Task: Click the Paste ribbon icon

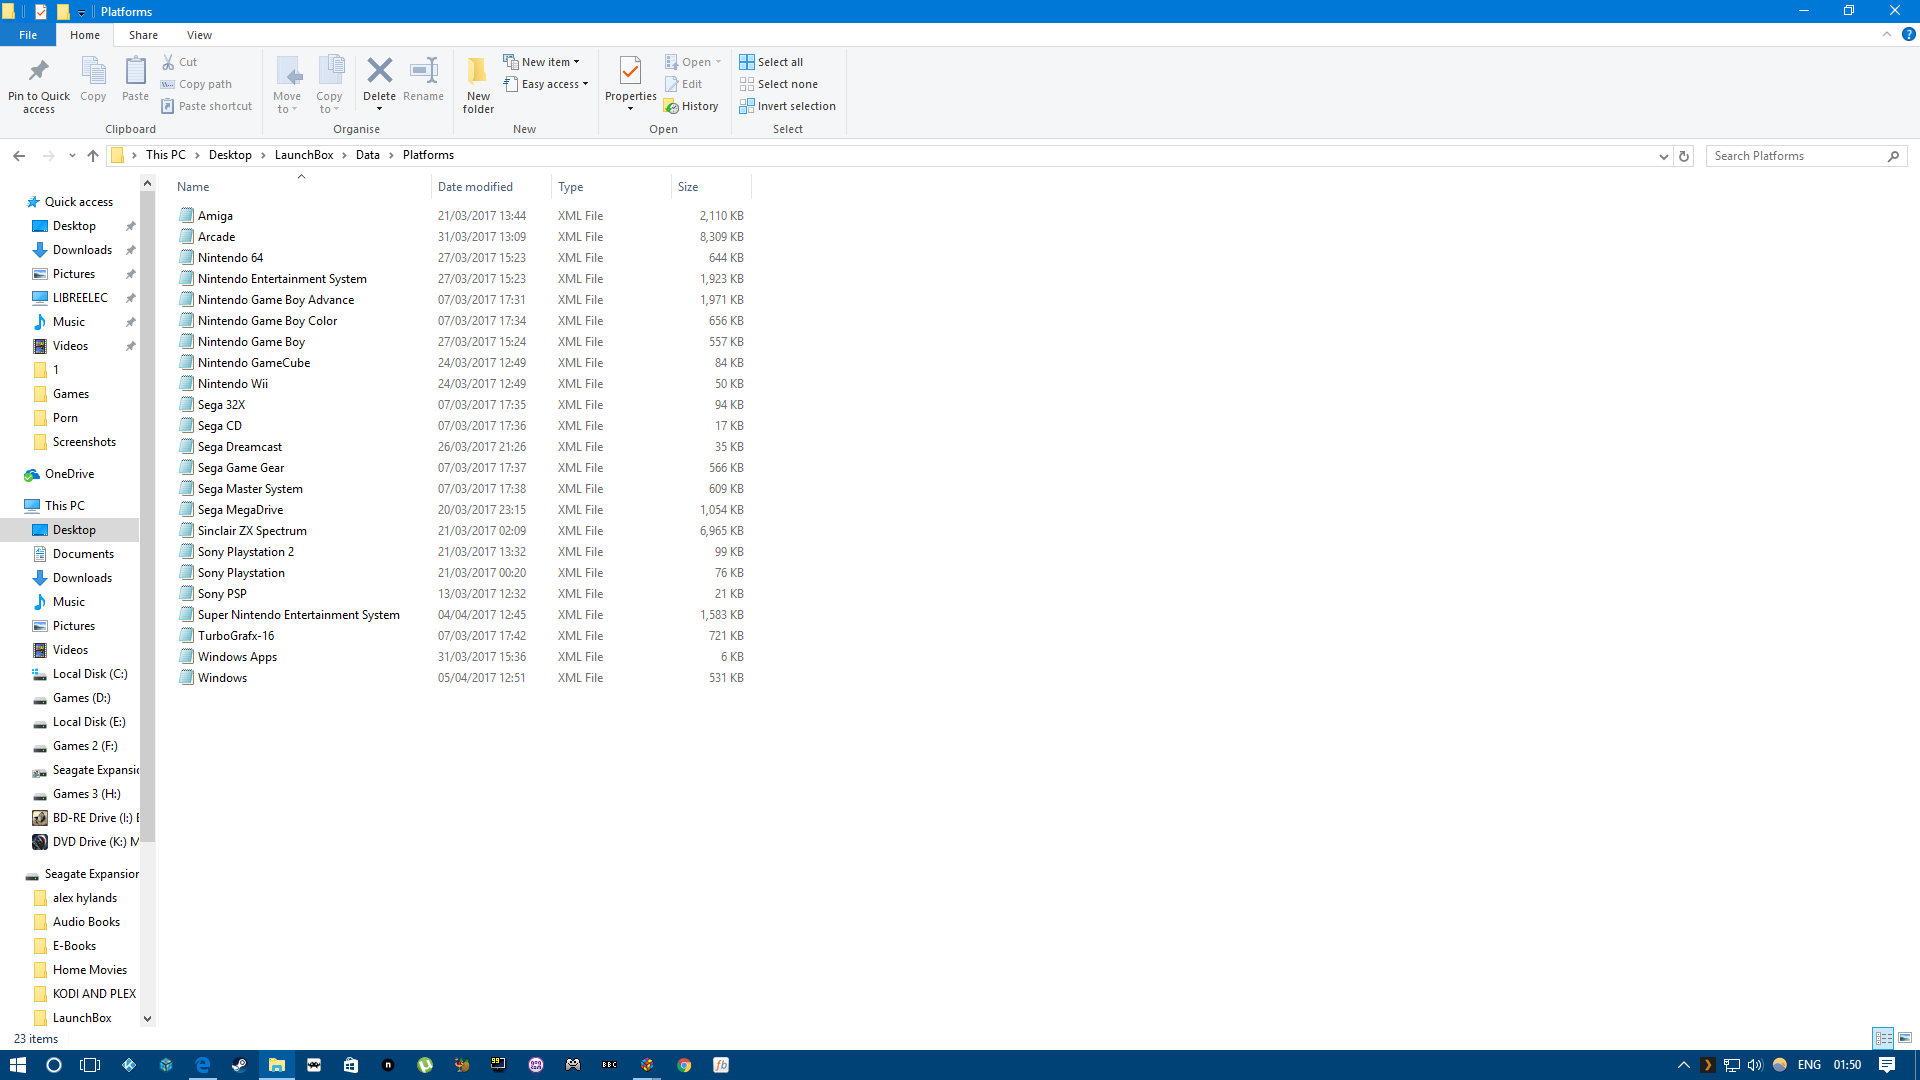Action: [135, 71]
